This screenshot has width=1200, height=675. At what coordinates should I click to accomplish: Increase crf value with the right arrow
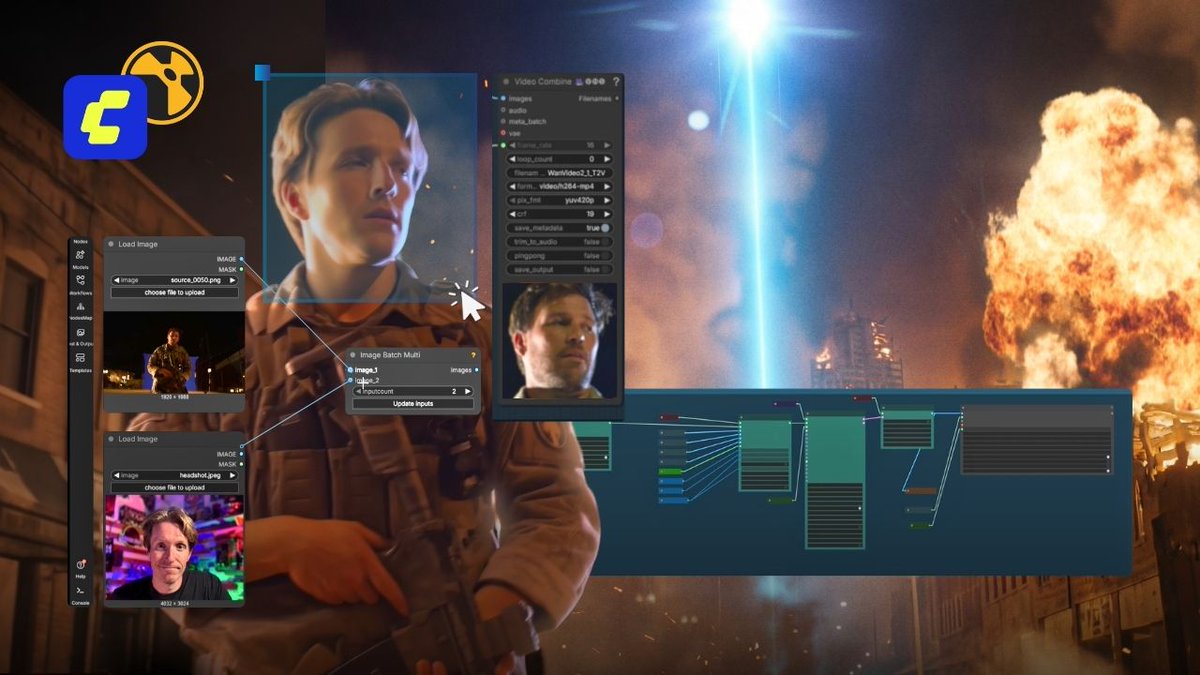click(x=607, y=214)
